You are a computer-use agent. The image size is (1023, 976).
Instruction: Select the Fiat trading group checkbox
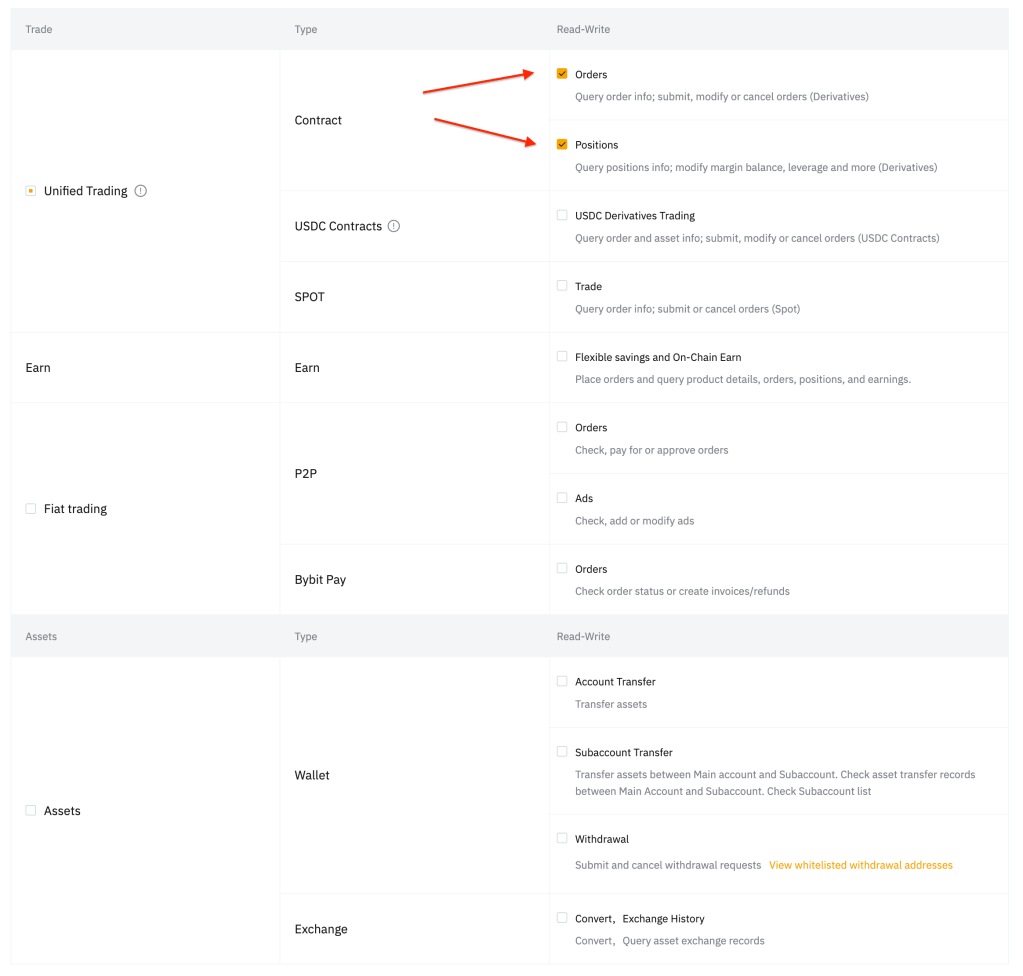pyautogui.click(x=31, y=509)
